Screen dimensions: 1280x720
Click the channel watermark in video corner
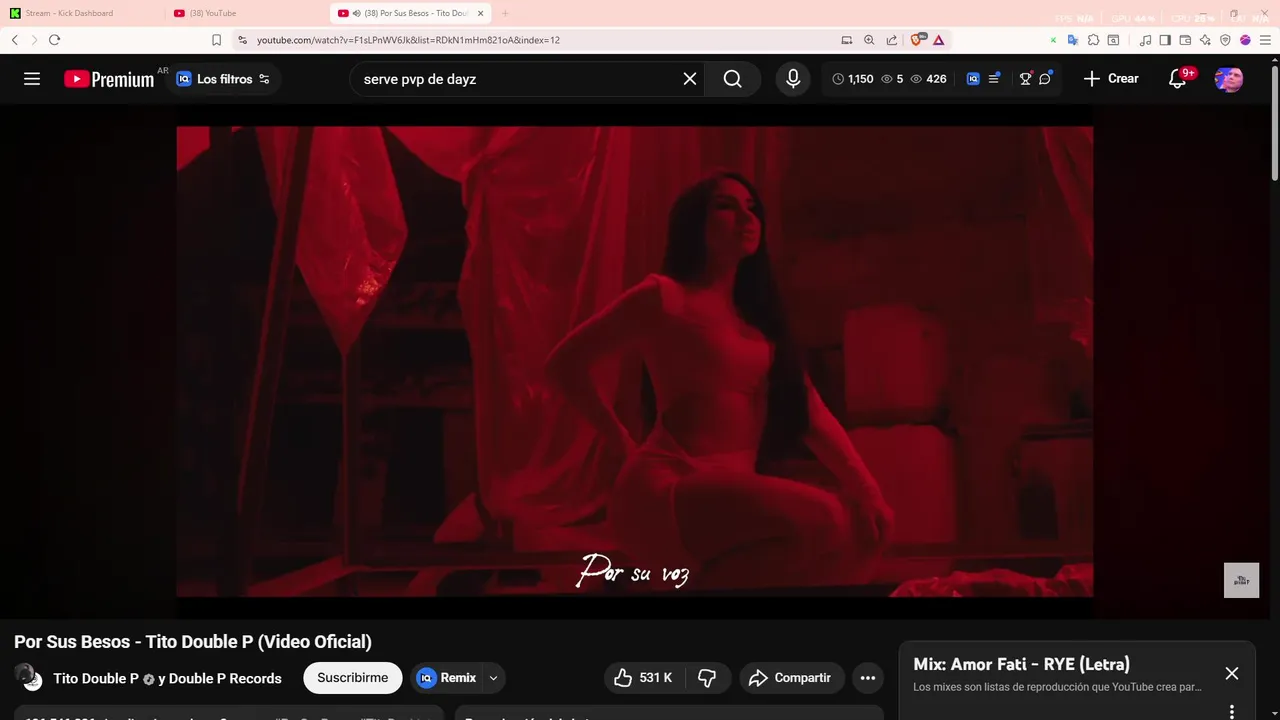point(1241,581)
